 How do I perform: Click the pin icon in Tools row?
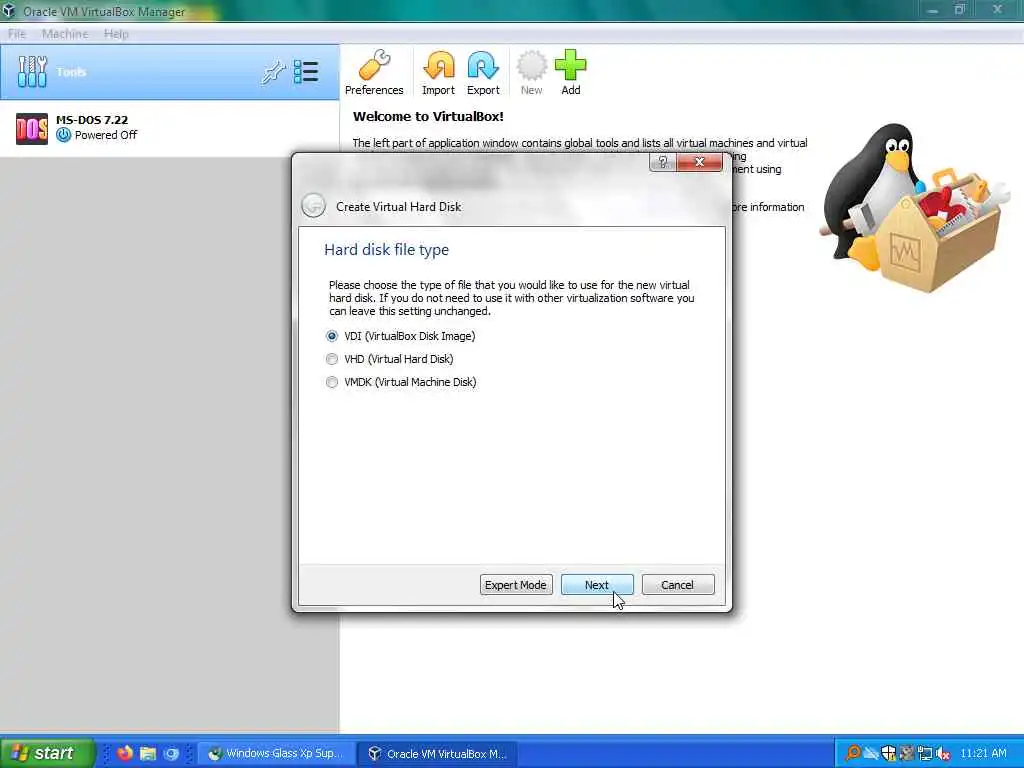[273, 72]
